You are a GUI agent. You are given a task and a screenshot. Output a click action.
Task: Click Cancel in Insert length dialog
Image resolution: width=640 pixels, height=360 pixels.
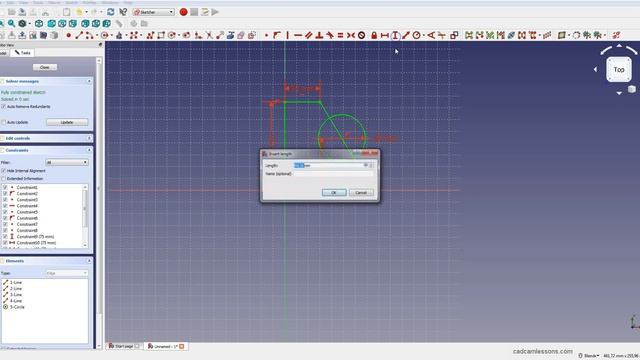361,193
